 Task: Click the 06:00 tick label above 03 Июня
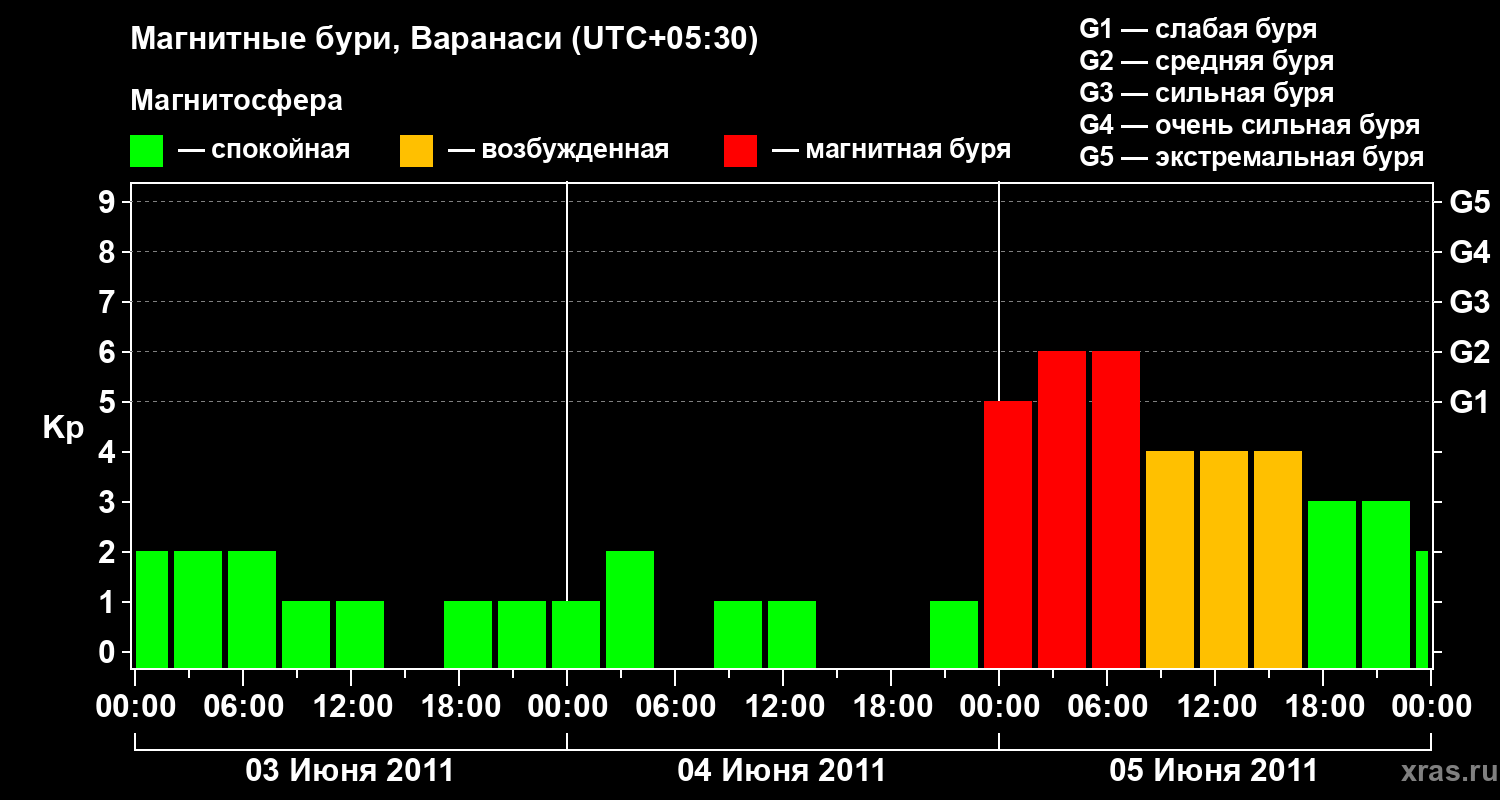click(243, 707)
